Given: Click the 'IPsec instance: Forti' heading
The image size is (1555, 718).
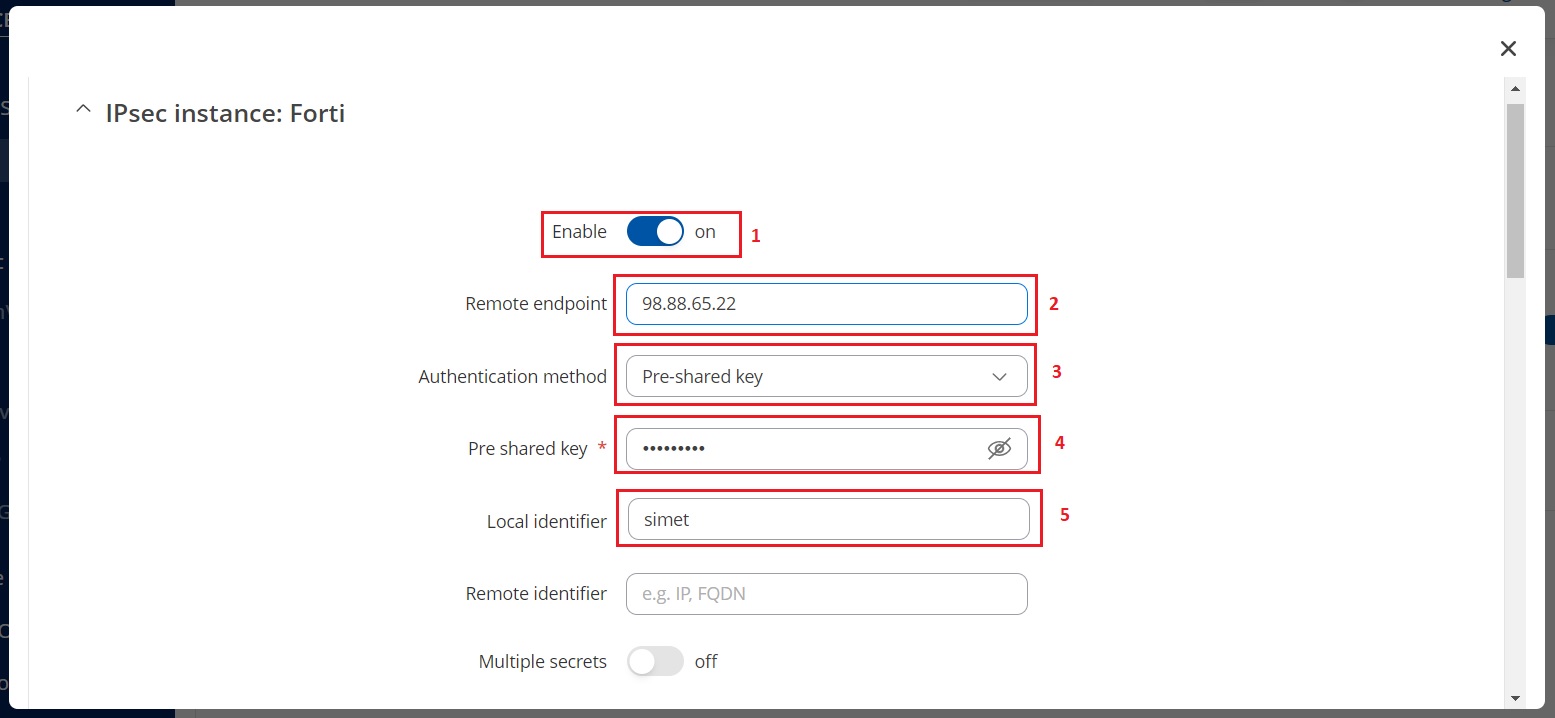Looking at the screenshot, I should (225, 113).
